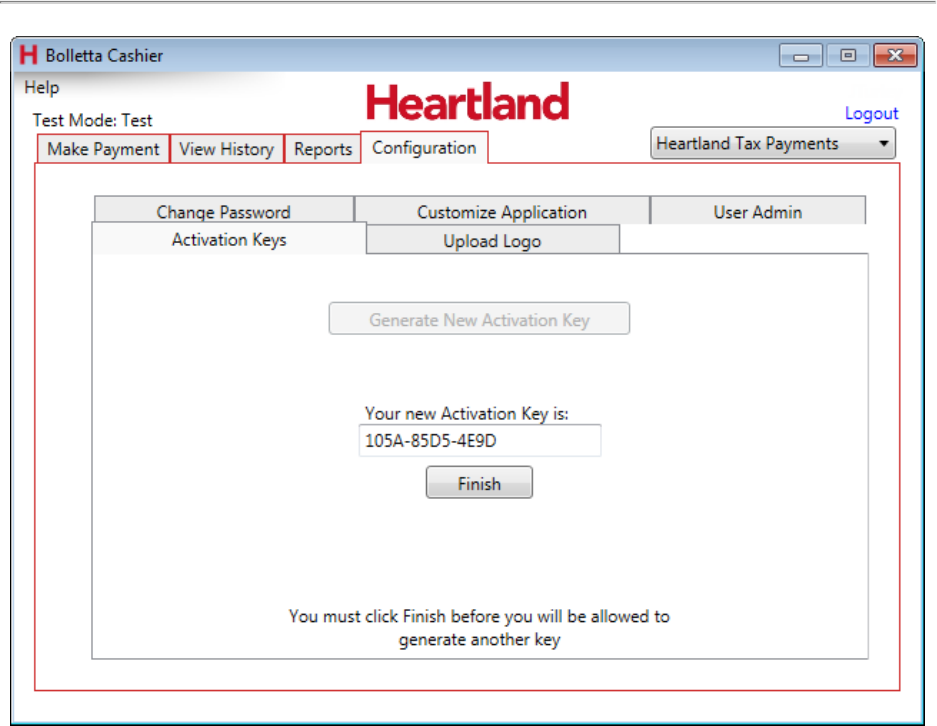Maximize the Bolletta Cashier window

pyautogui.click(x=848, y=56)
